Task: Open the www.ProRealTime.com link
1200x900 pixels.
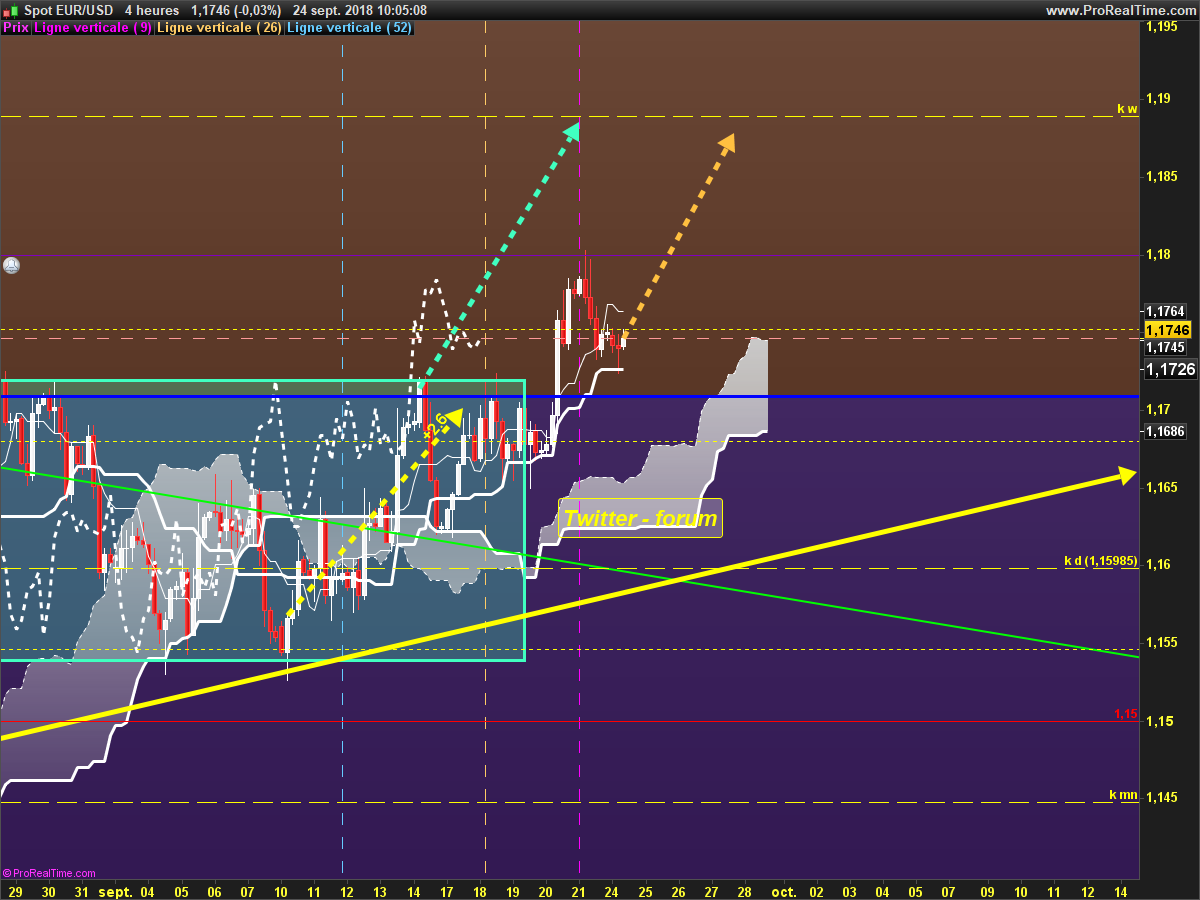Action: coord(1119,10)
